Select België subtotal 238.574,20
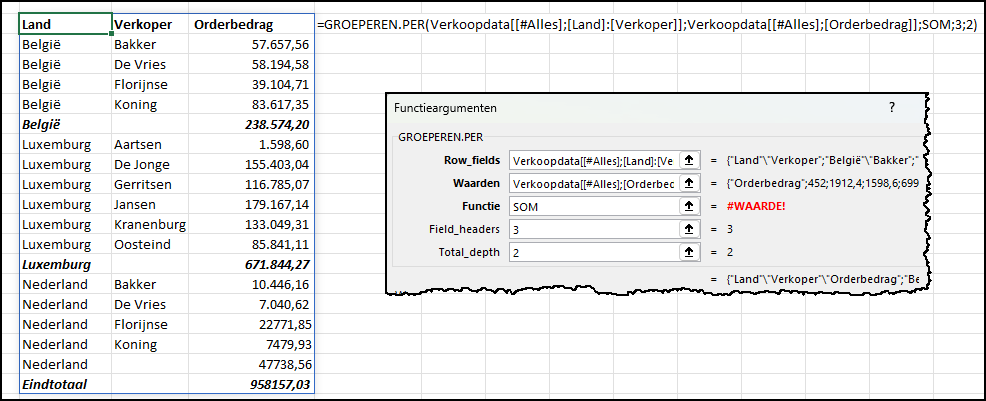This screenshot has width=986, height=401. [x=252, y=124]
